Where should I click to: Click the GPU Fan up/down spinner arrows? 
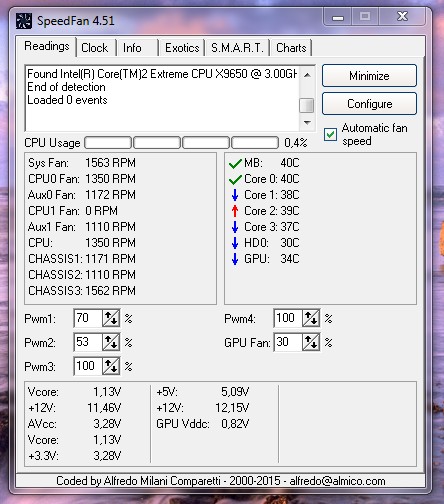click(x=311, y=342)
